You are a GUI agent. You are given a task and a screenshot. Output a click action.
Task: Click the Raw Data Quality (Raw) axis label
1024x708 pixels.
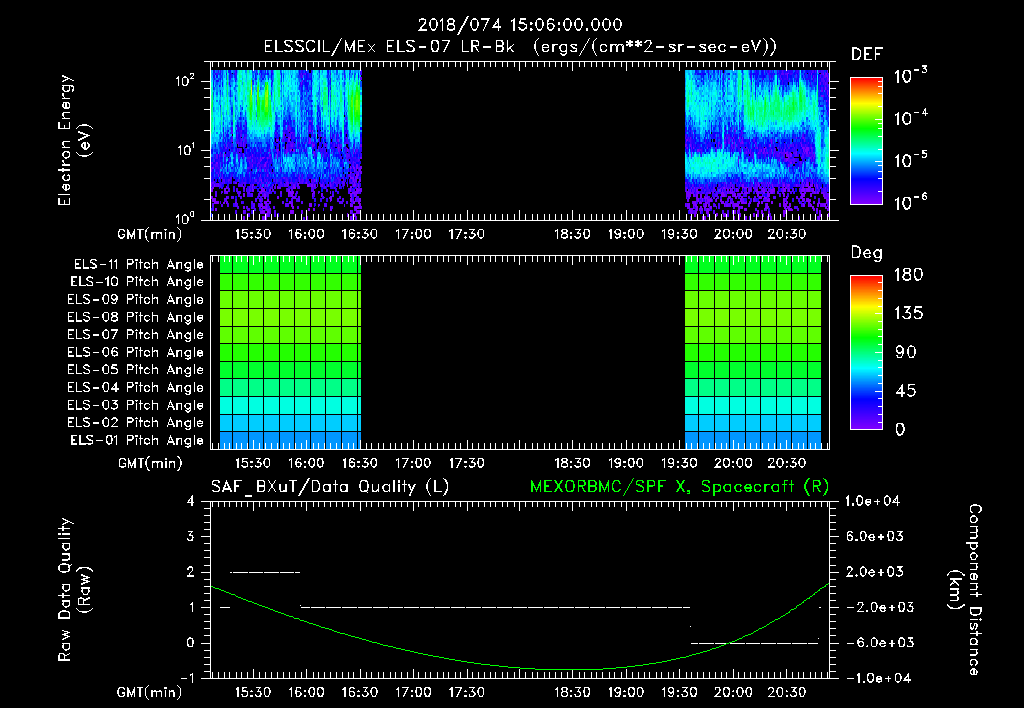point(74,589)
